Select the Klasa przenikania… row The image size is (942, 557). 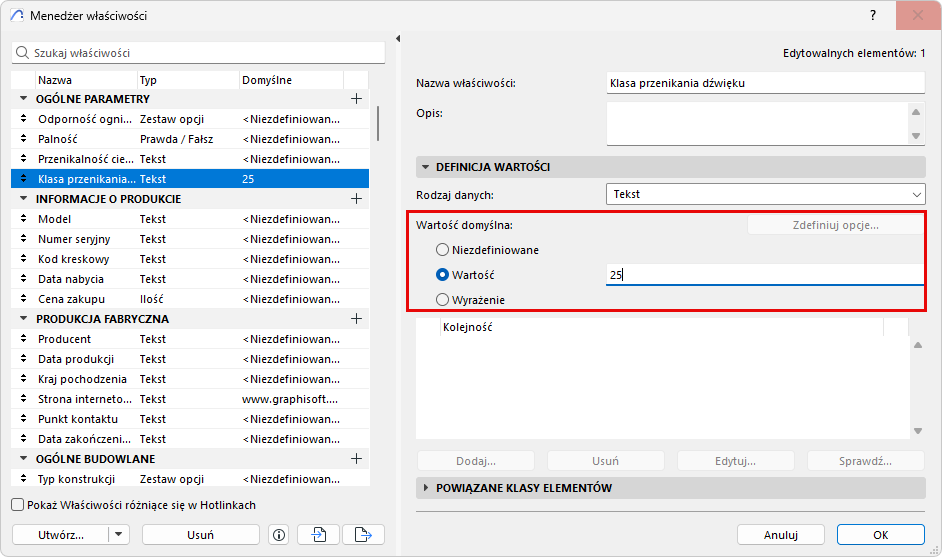click(190, 179)
